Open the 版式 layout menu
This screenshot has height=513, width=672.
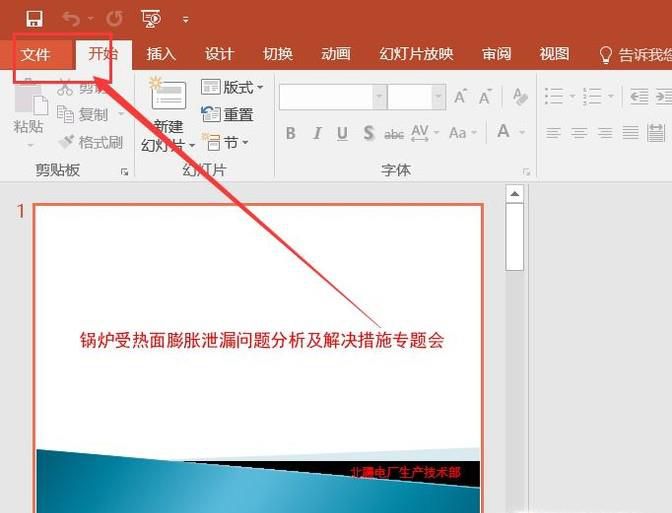[x=232, y=87]
